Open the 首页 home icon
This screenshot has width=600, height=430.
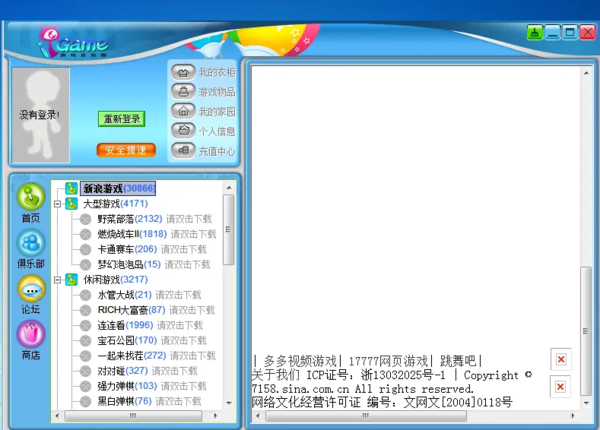(x=31, y=197)
